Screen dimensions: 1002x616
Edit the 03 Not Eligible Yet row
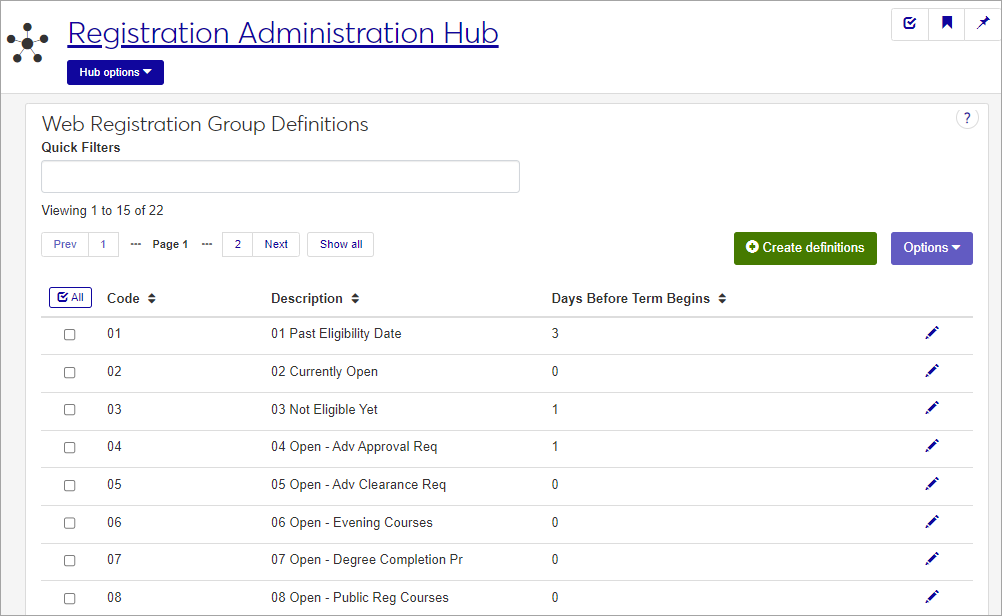[932, 408]
